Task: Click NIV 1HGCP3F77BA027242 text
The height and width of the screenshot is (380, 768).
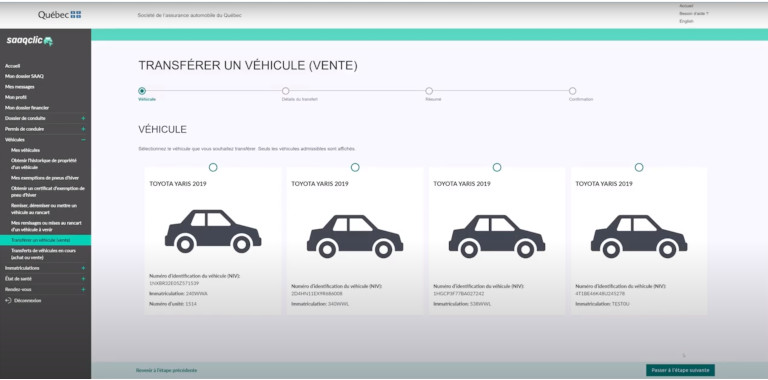Action: pyautogui.click(x=458, y=294)
